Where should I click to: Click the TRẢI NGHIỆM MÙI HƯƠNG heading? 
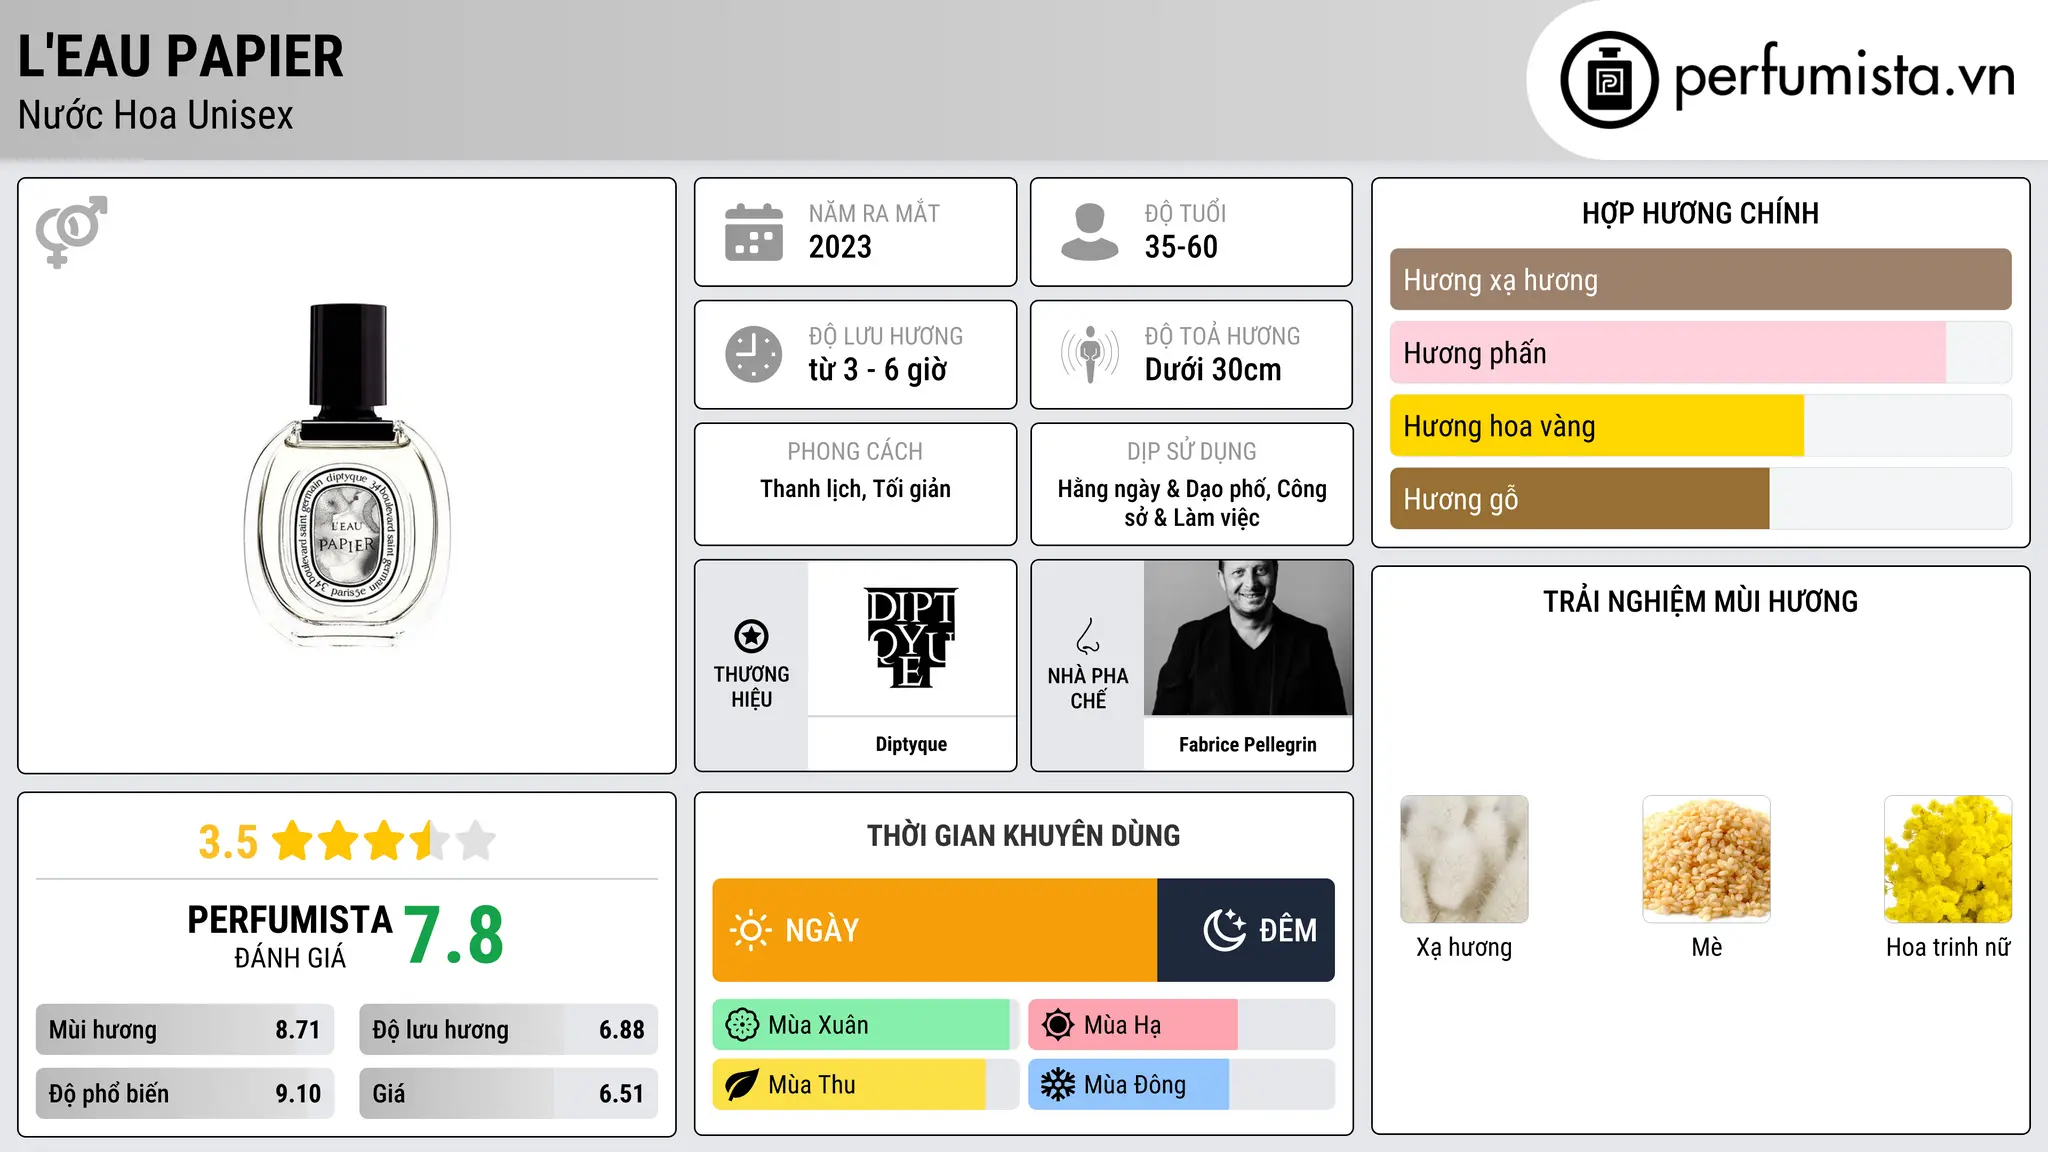(x=1700, y=601)
